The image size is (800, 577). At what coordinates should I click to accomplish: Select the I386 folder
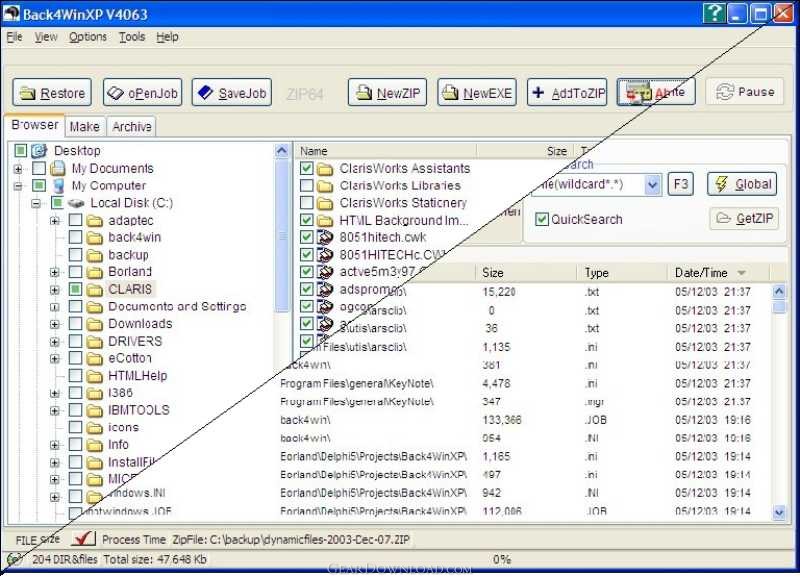(x=120, y=393)
